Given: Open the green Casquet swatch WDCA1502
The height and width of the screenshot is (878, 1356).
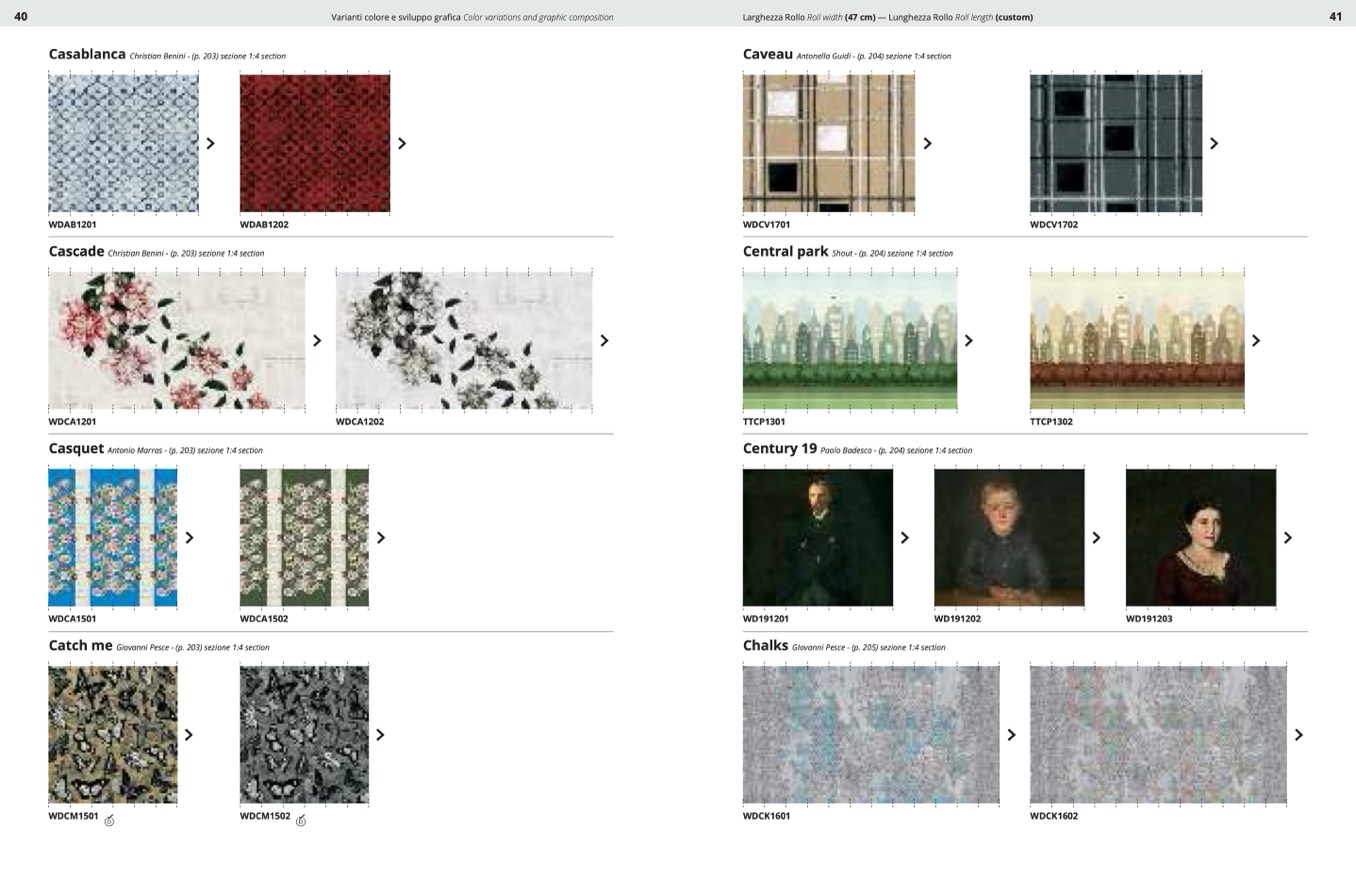Looking at the screenshot, I should click(x=304, y=537).
